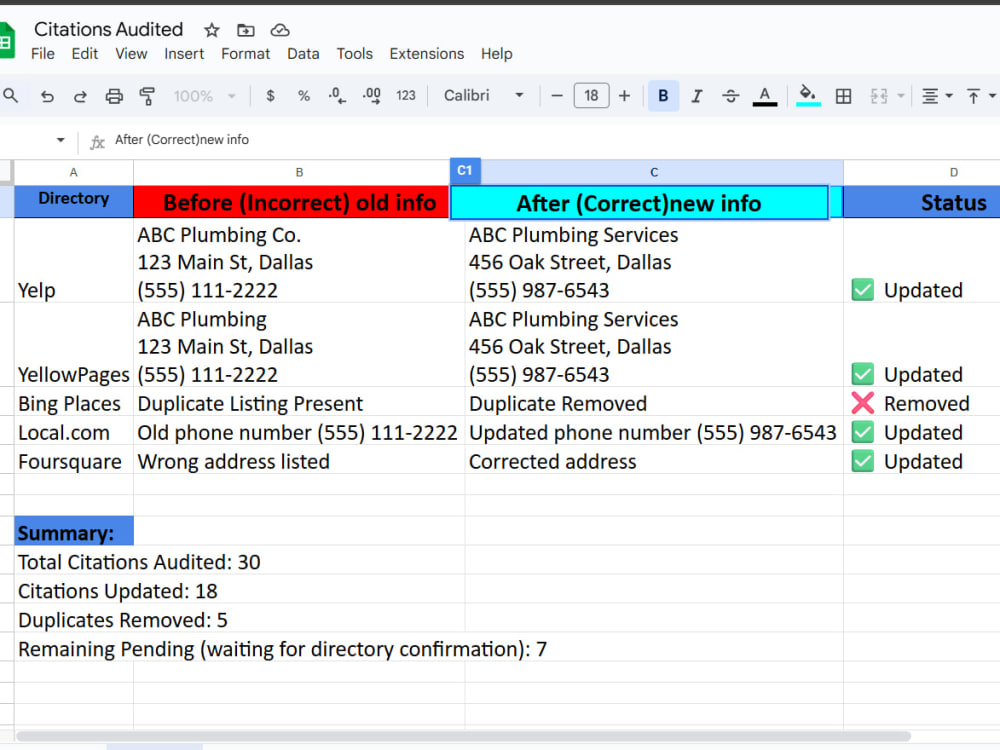Click the search menus magnifier icon
The height and width of the screenshot is (750, 1000).
(11, 96)
